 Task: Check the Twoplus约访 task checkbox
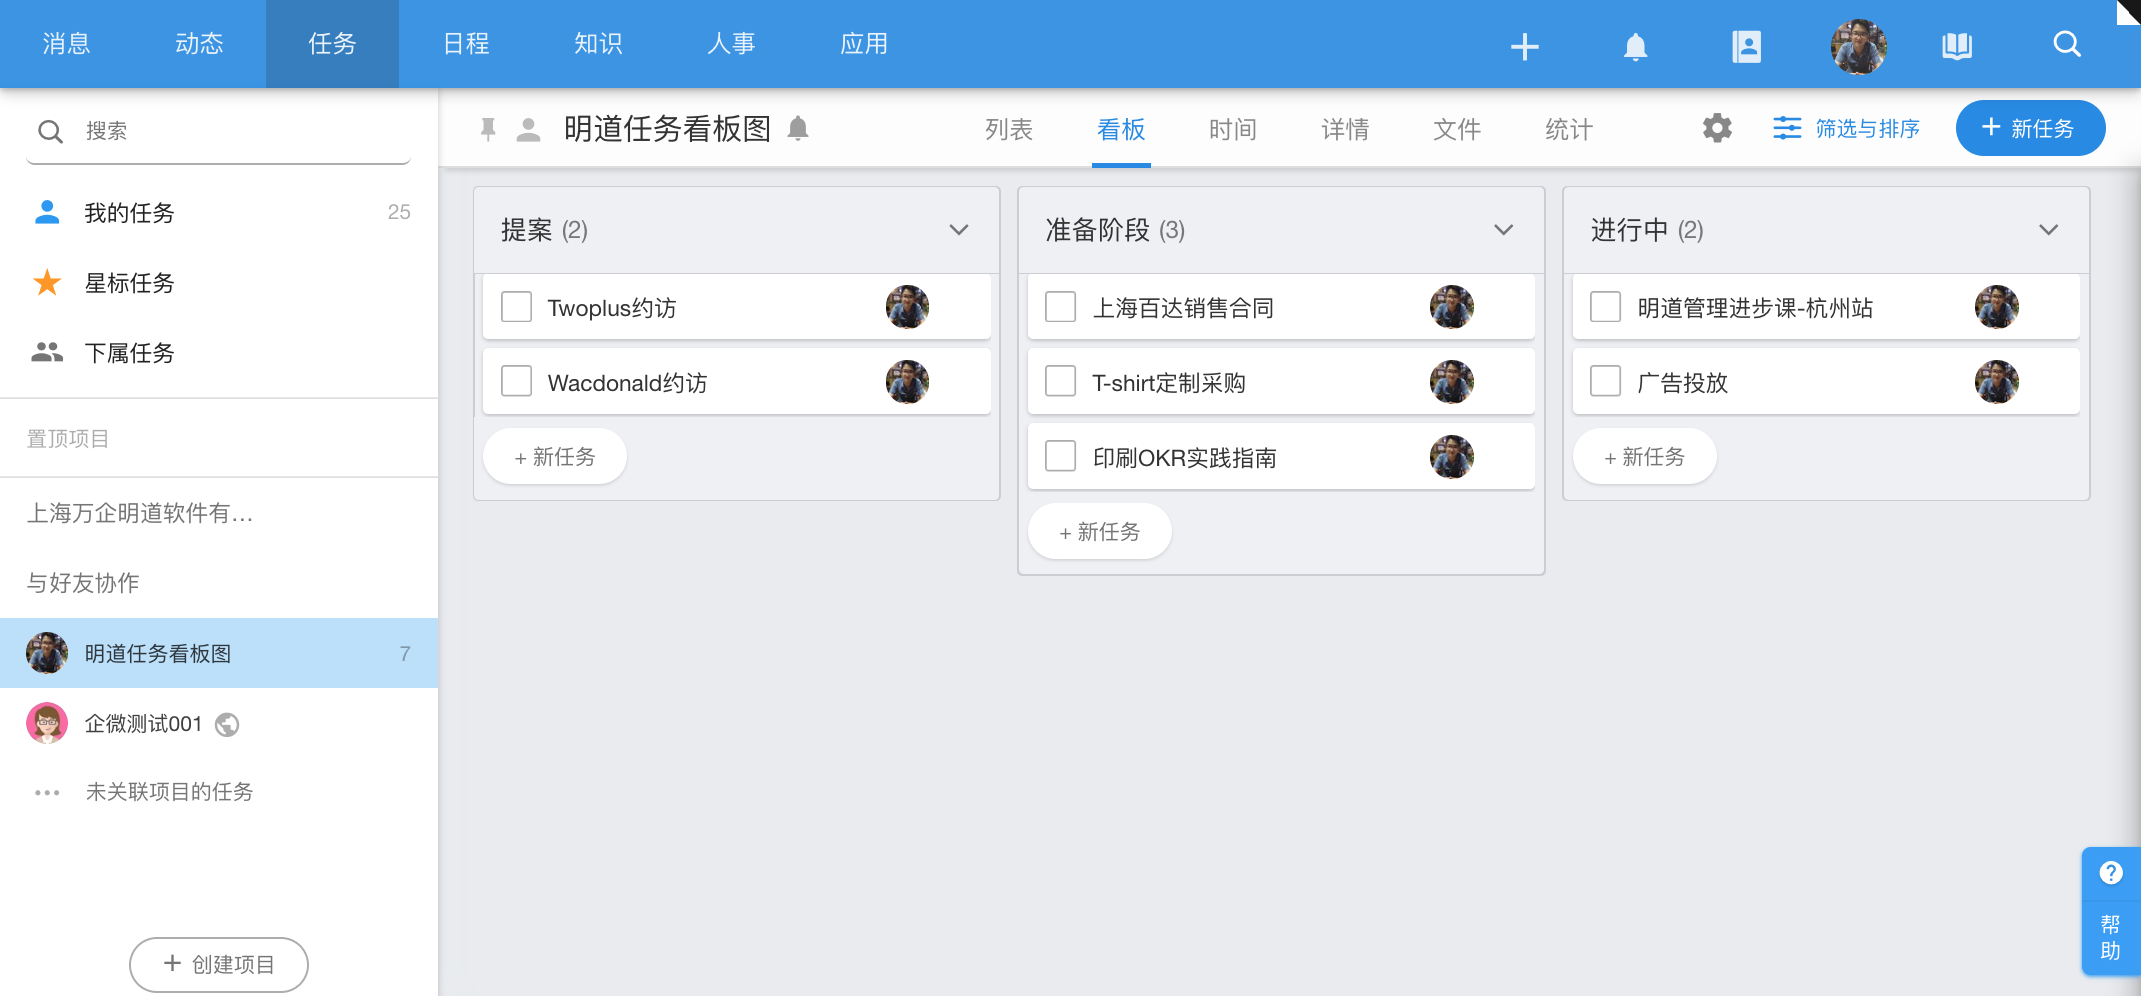[516, 306]
